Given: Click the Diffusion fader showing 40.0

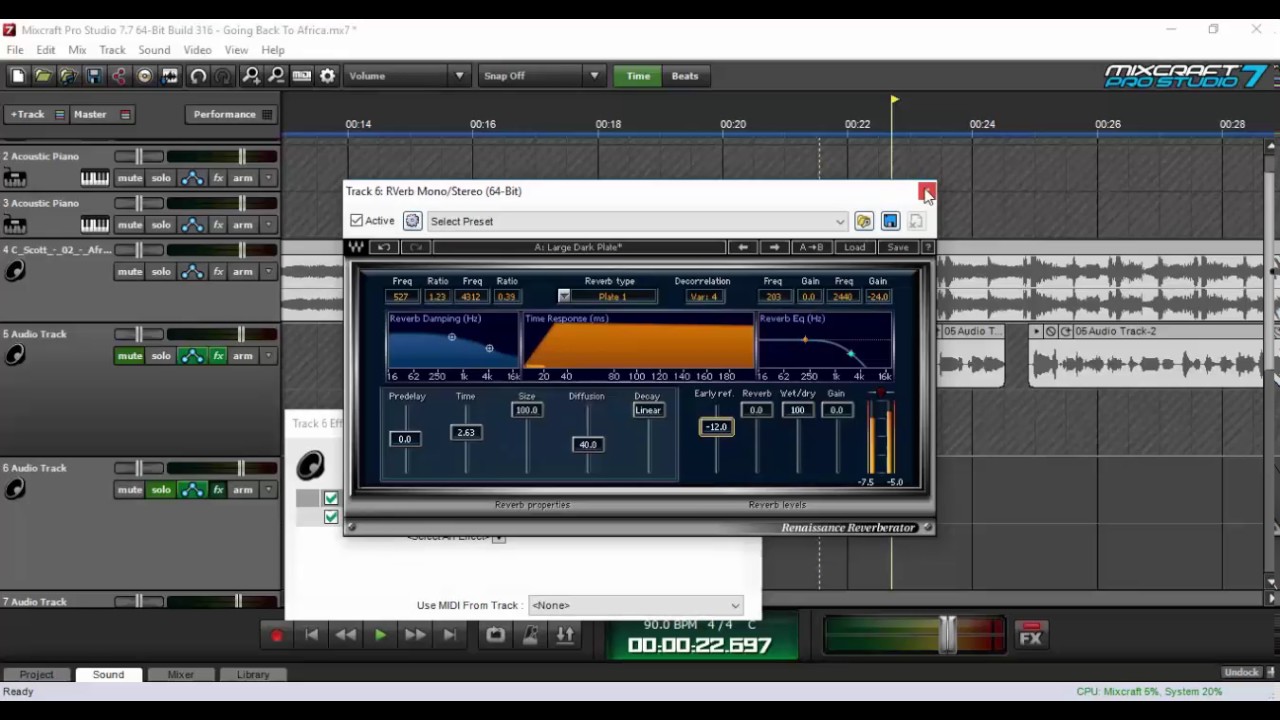Looking at the screenshot, I should click(x=588, y=444).
